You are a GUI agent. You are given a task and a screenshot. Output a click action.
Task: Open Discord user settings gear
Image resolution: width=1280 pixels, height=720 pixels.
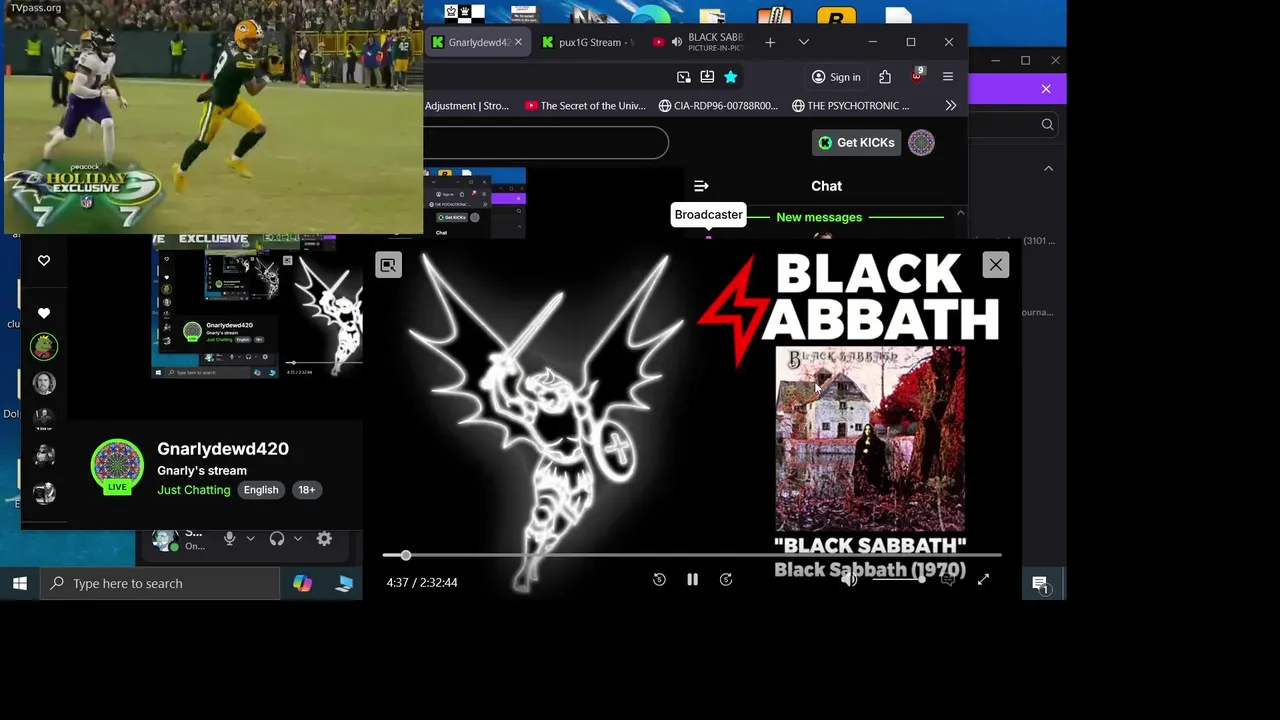(x=324, y=538)
